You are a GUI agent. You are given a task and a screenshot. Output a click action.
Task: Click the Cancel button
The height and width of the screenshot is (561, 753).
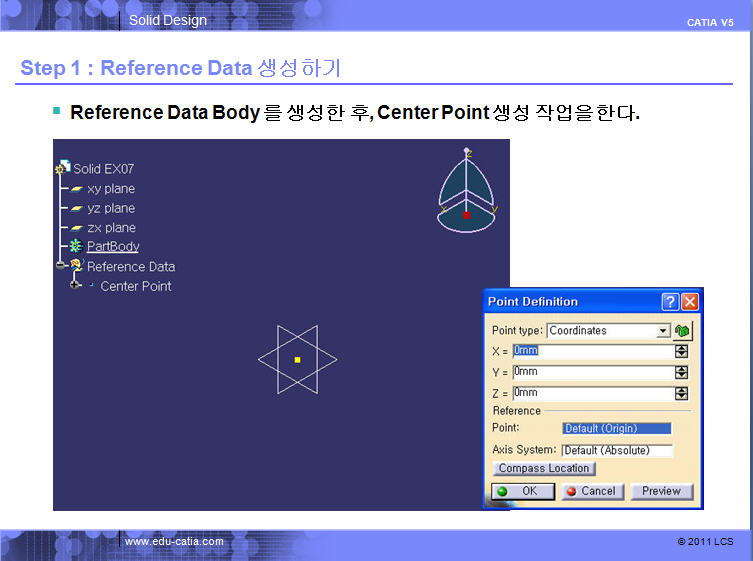[592, 491]
